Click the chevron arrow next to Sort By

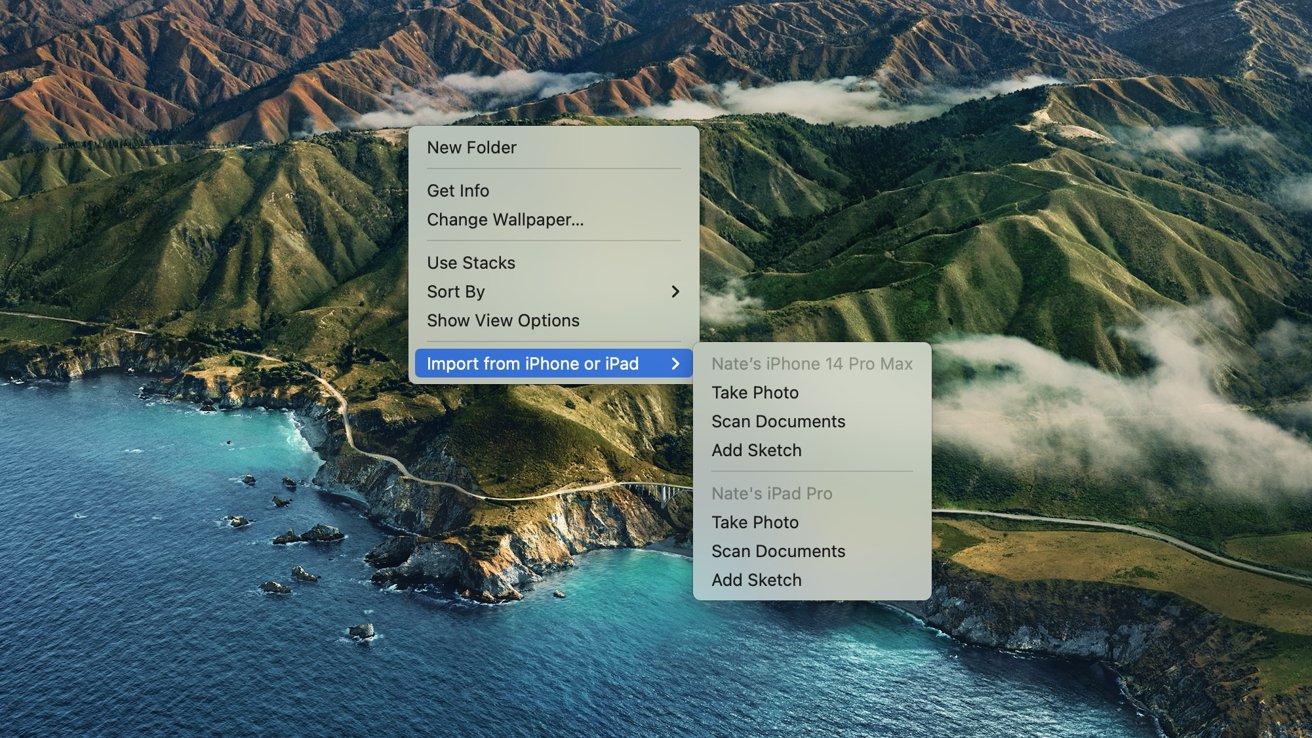[675, 291]
